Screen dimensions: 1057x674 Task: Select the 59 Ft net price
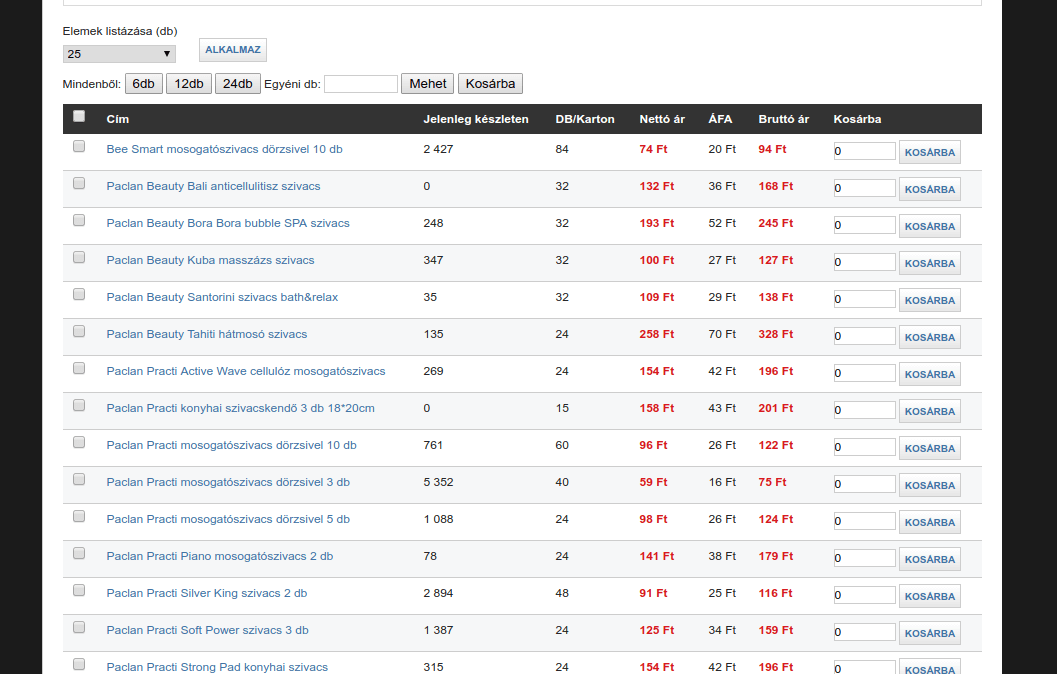[653, 483]
